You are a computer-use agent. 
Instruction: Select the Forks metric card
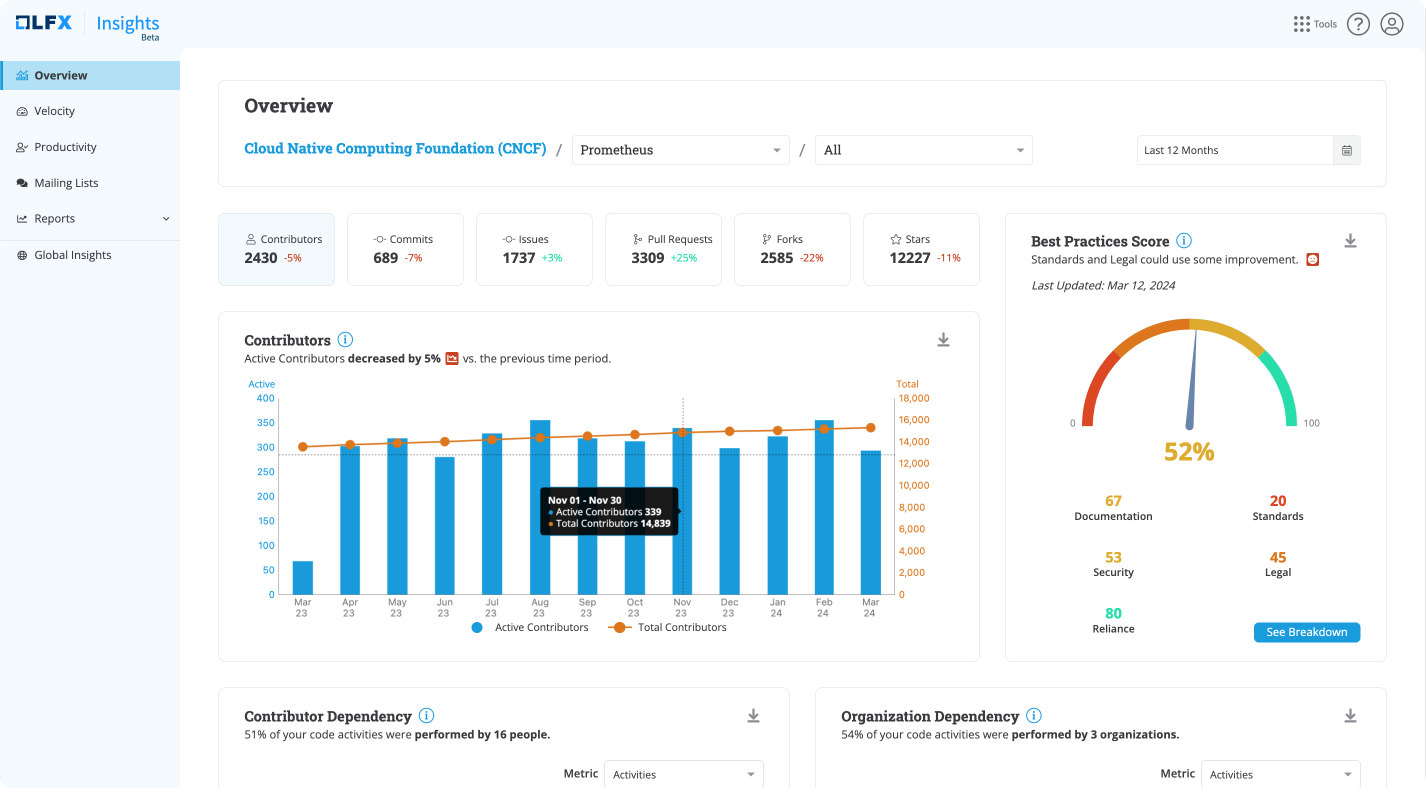coord(792,249)
